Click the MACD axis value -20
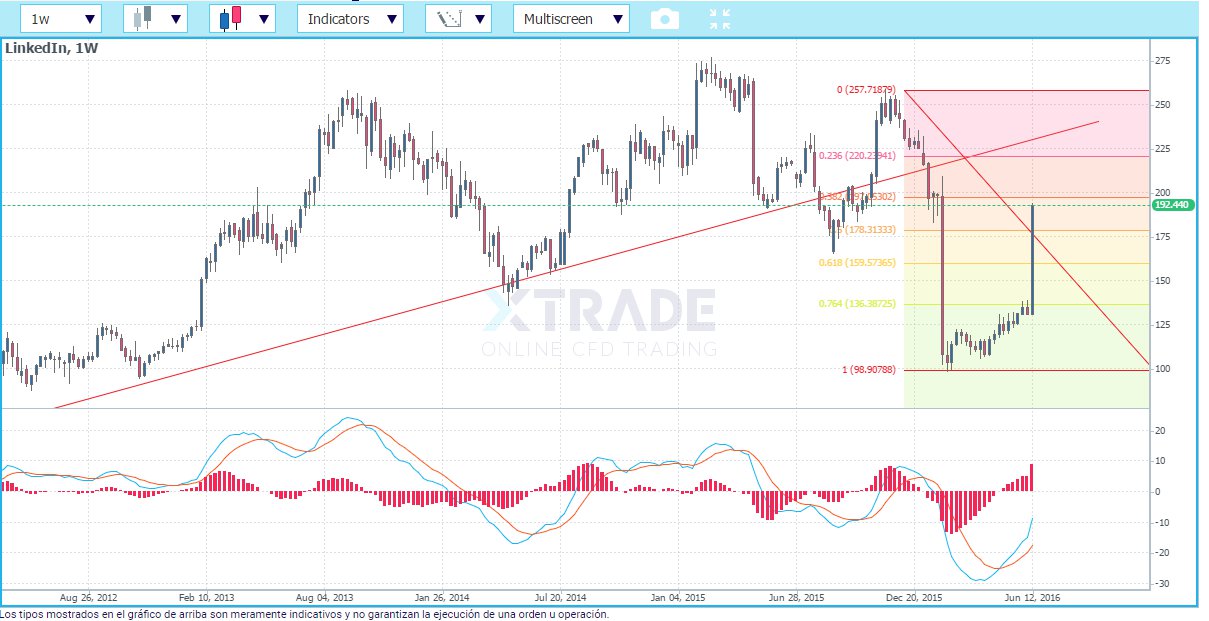 tap(1160, 553)
